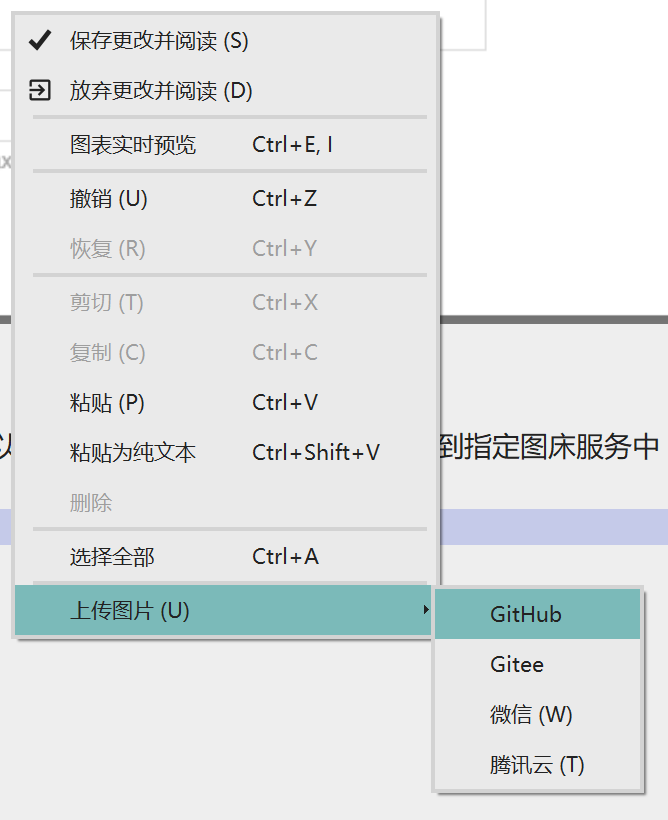
Task: Select 保存更改并阅读 (S) menu entry
Action: [x=224, y=41]
